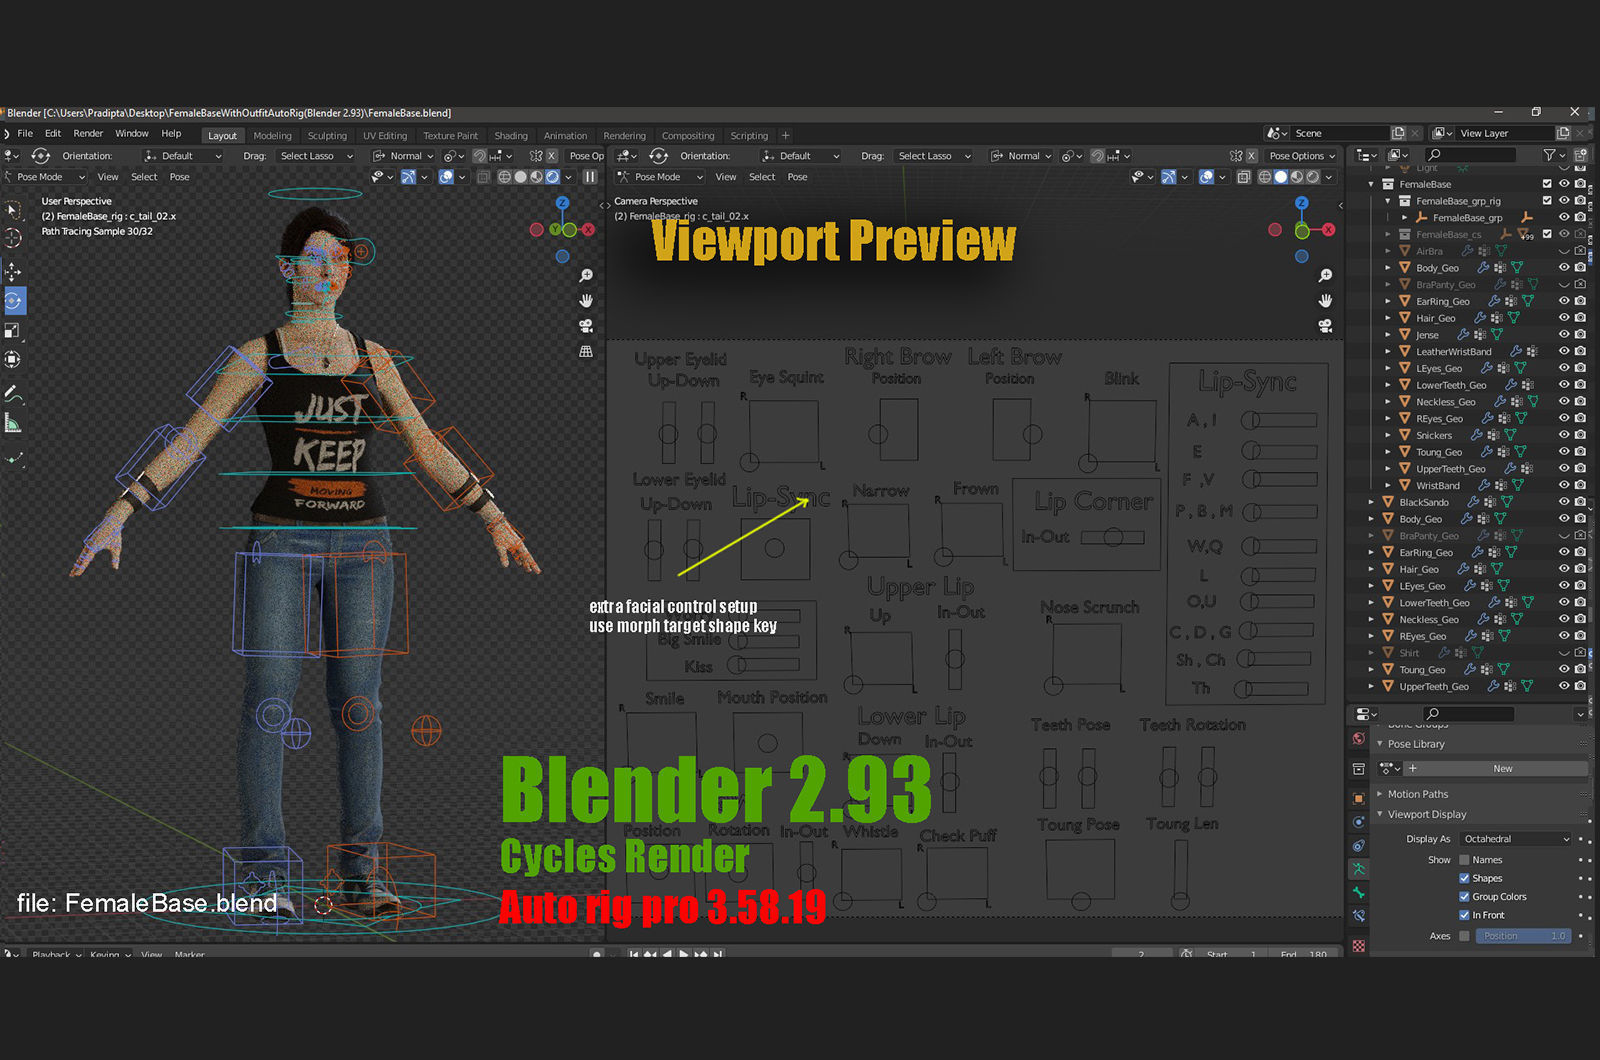1600x1060 pixels.
Task: Open the Pose Mode dropdown
Action: pos(44,176)
